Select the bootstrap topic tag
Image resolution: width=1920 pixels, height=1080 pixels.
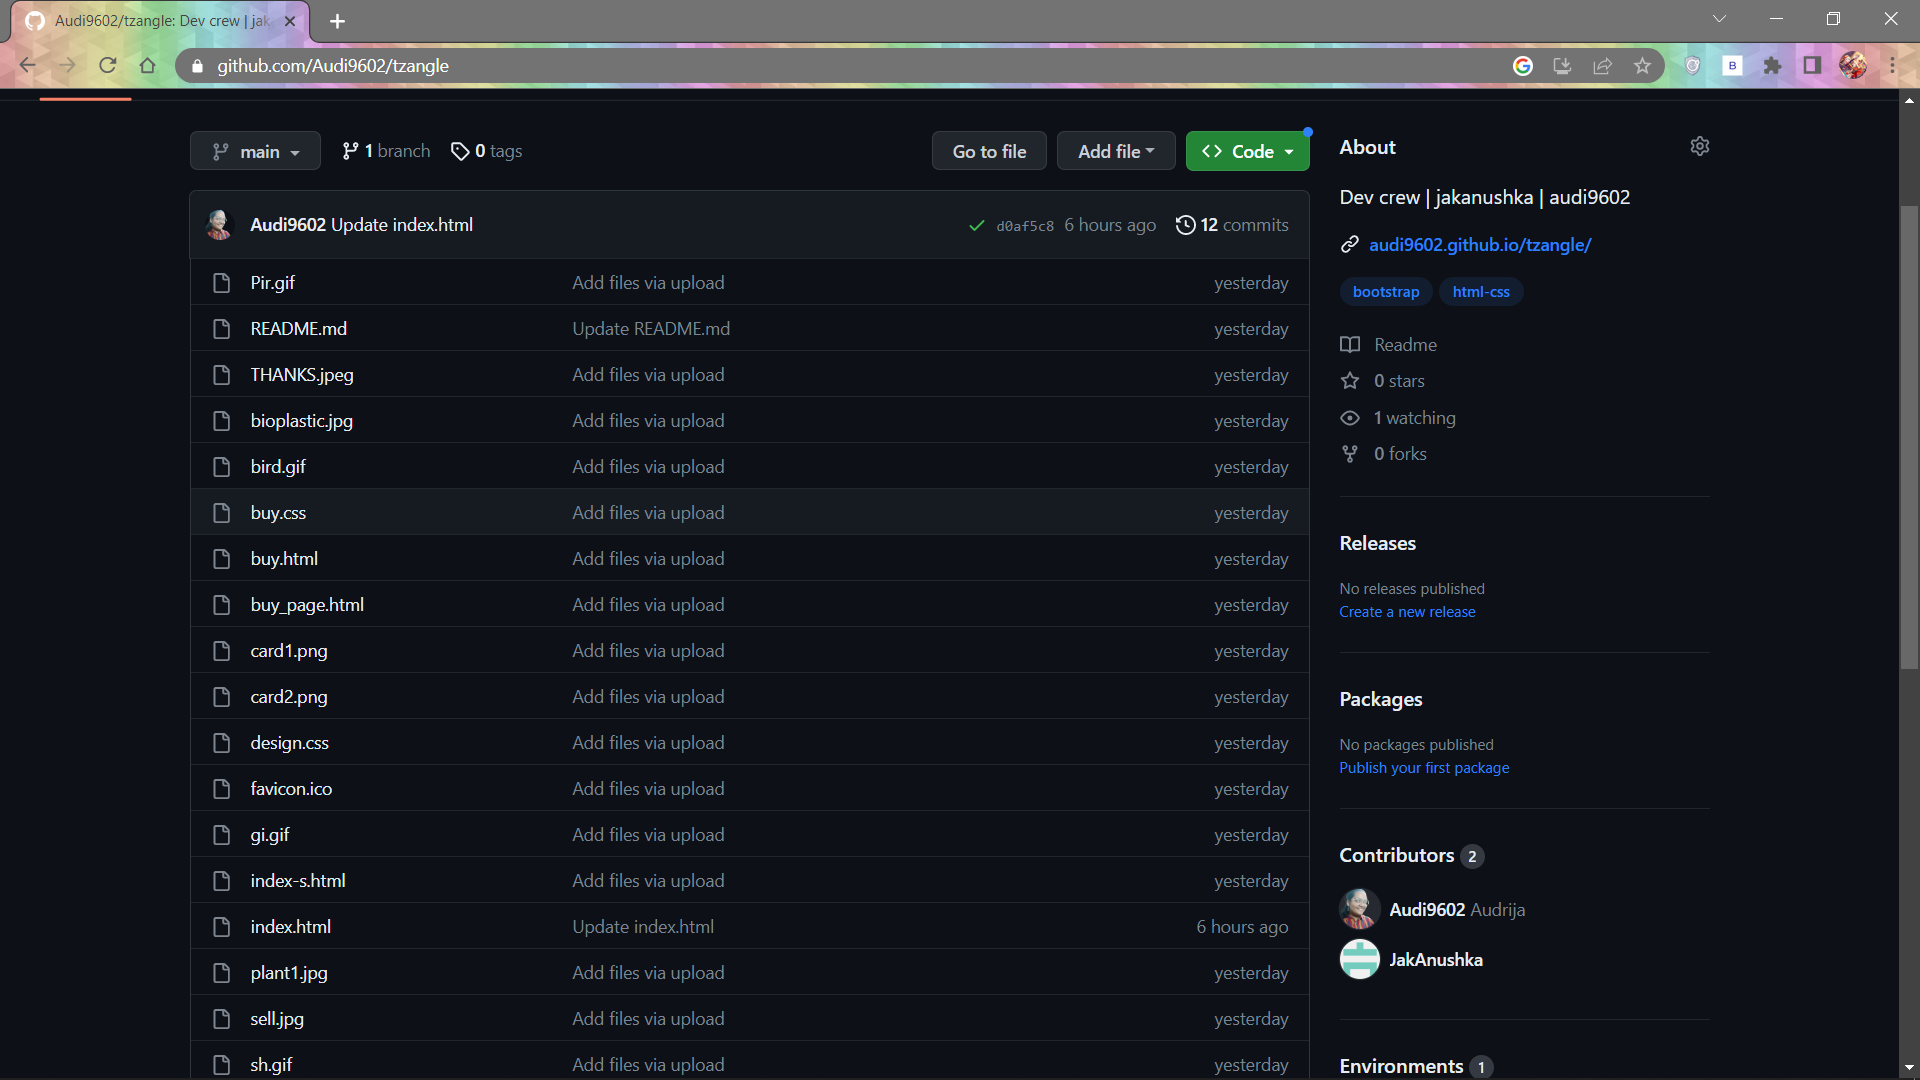1385,292
